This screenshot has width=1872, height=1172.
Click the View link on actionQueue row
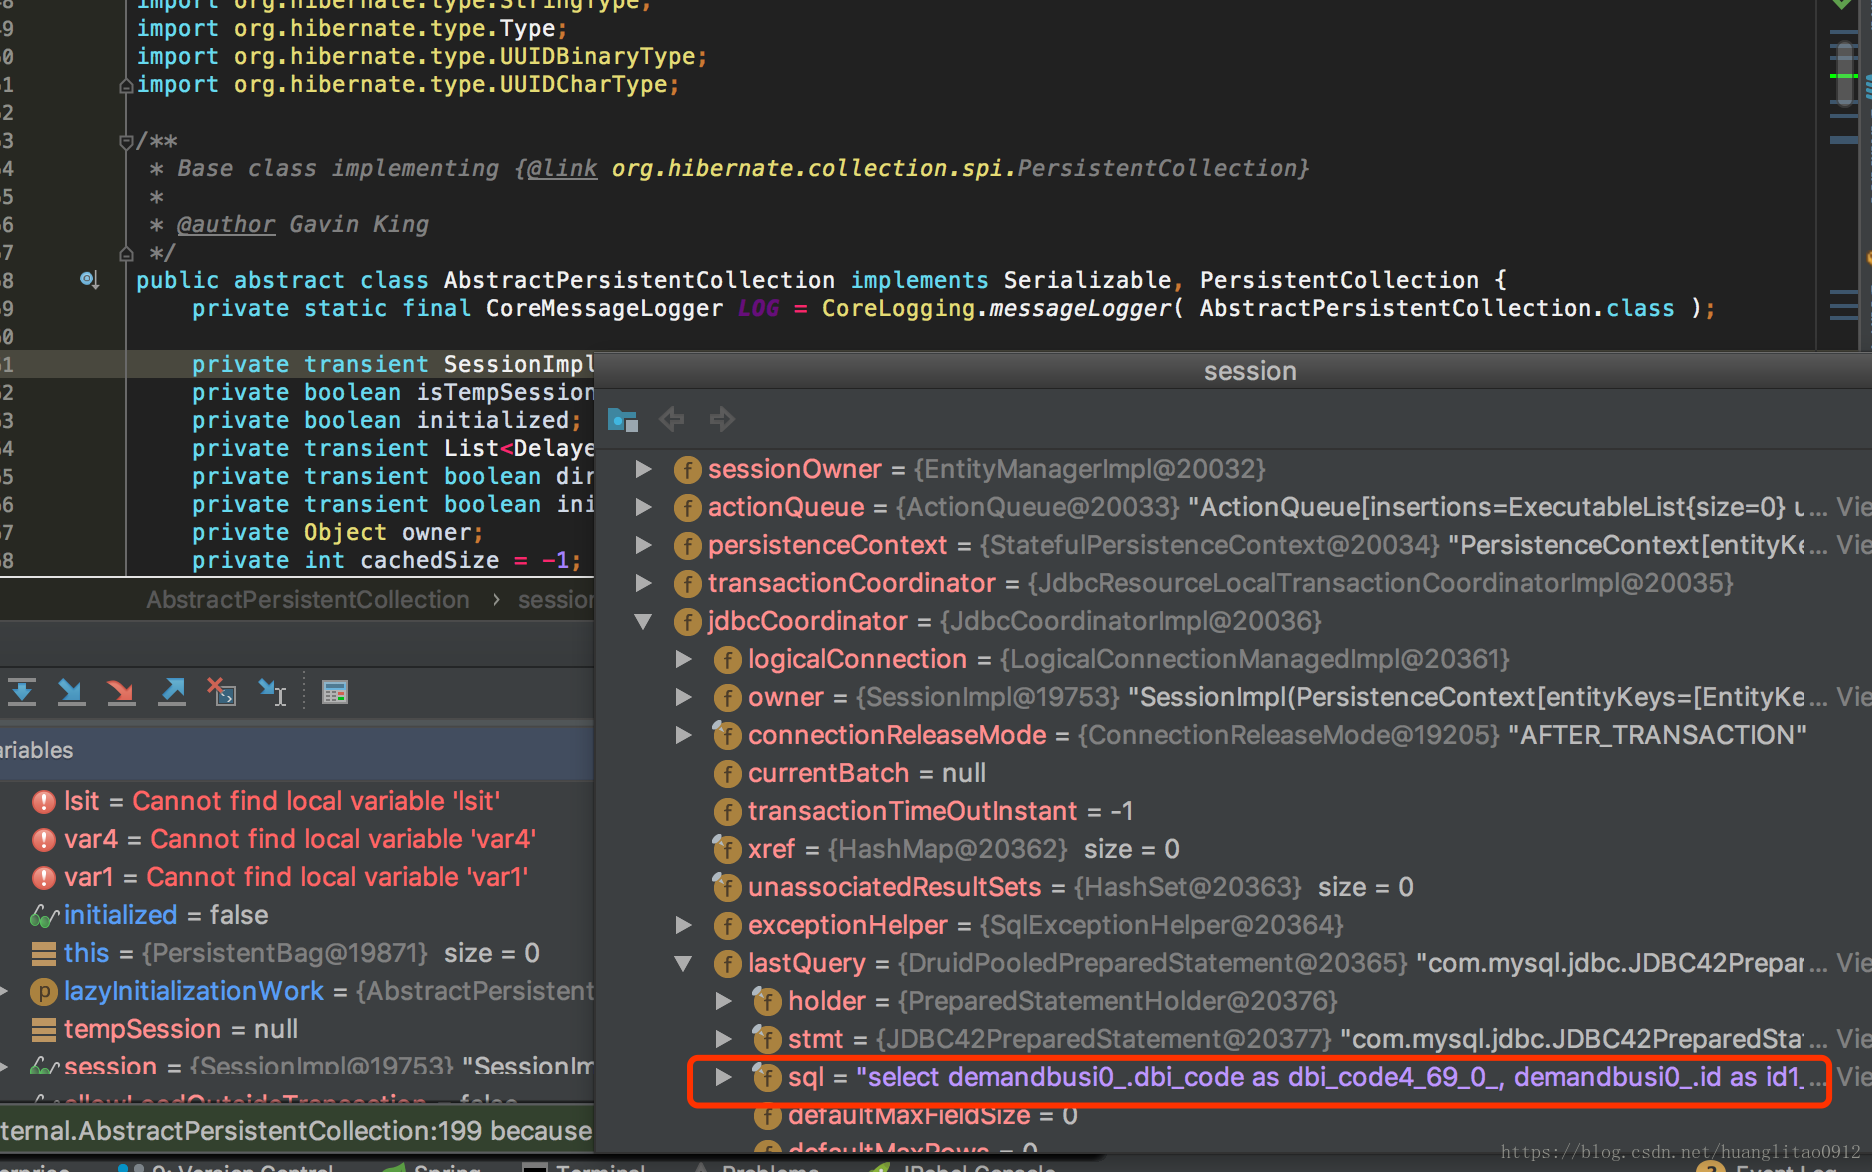tap(1853, 507)
